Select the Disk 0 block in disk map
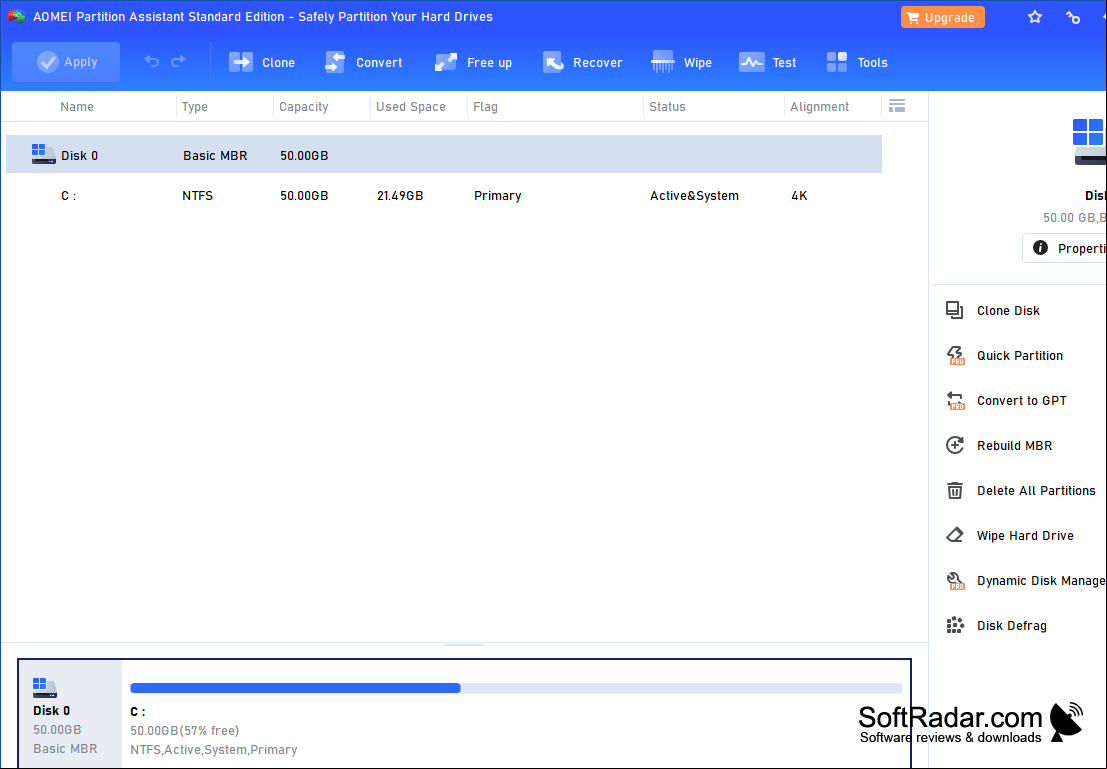The width and height of the screenshot is (1107, 769). (x=70, y=713)
